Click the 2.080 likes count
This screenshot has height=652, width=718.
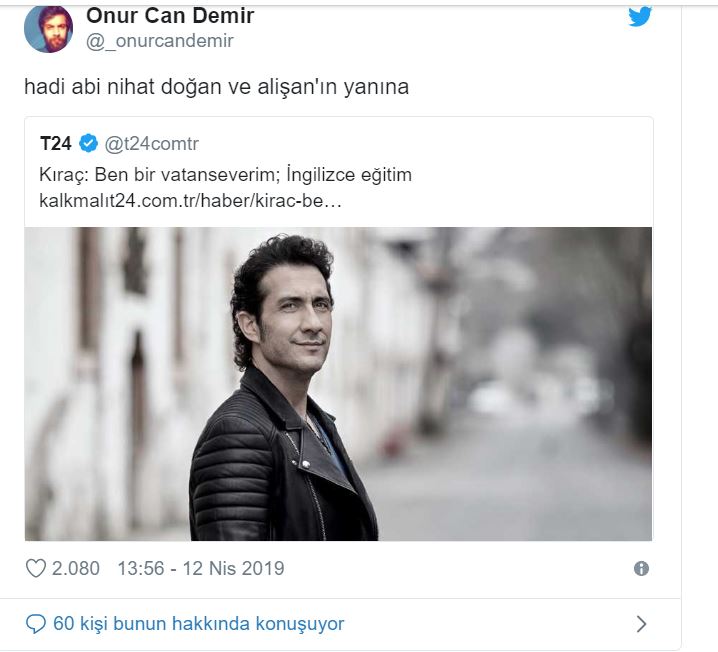pyautogui.click(x=76, y=568)
